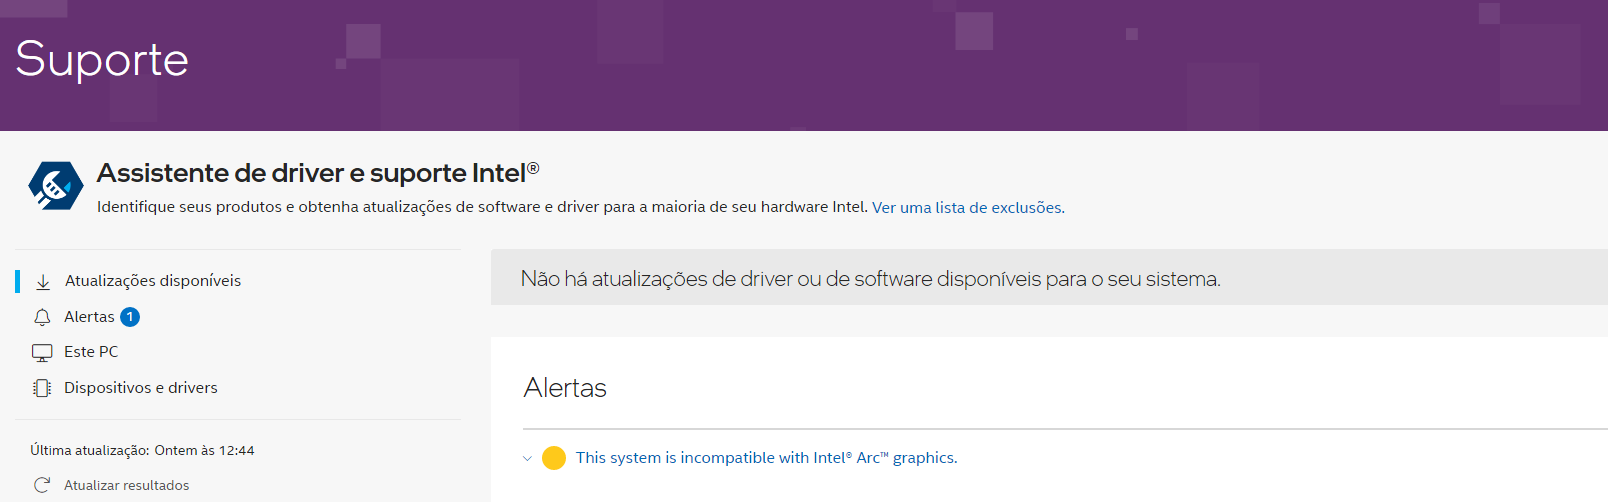Screen dimensions: 1608x502
Task: Click the Suporte page heading
Action: click(x=102, y=60)
